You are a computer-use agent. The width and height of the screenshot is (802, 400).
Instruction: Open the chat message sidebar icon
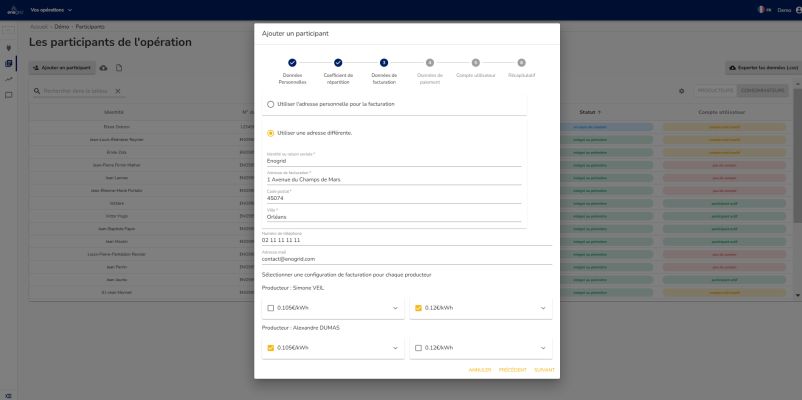point(8,95)
